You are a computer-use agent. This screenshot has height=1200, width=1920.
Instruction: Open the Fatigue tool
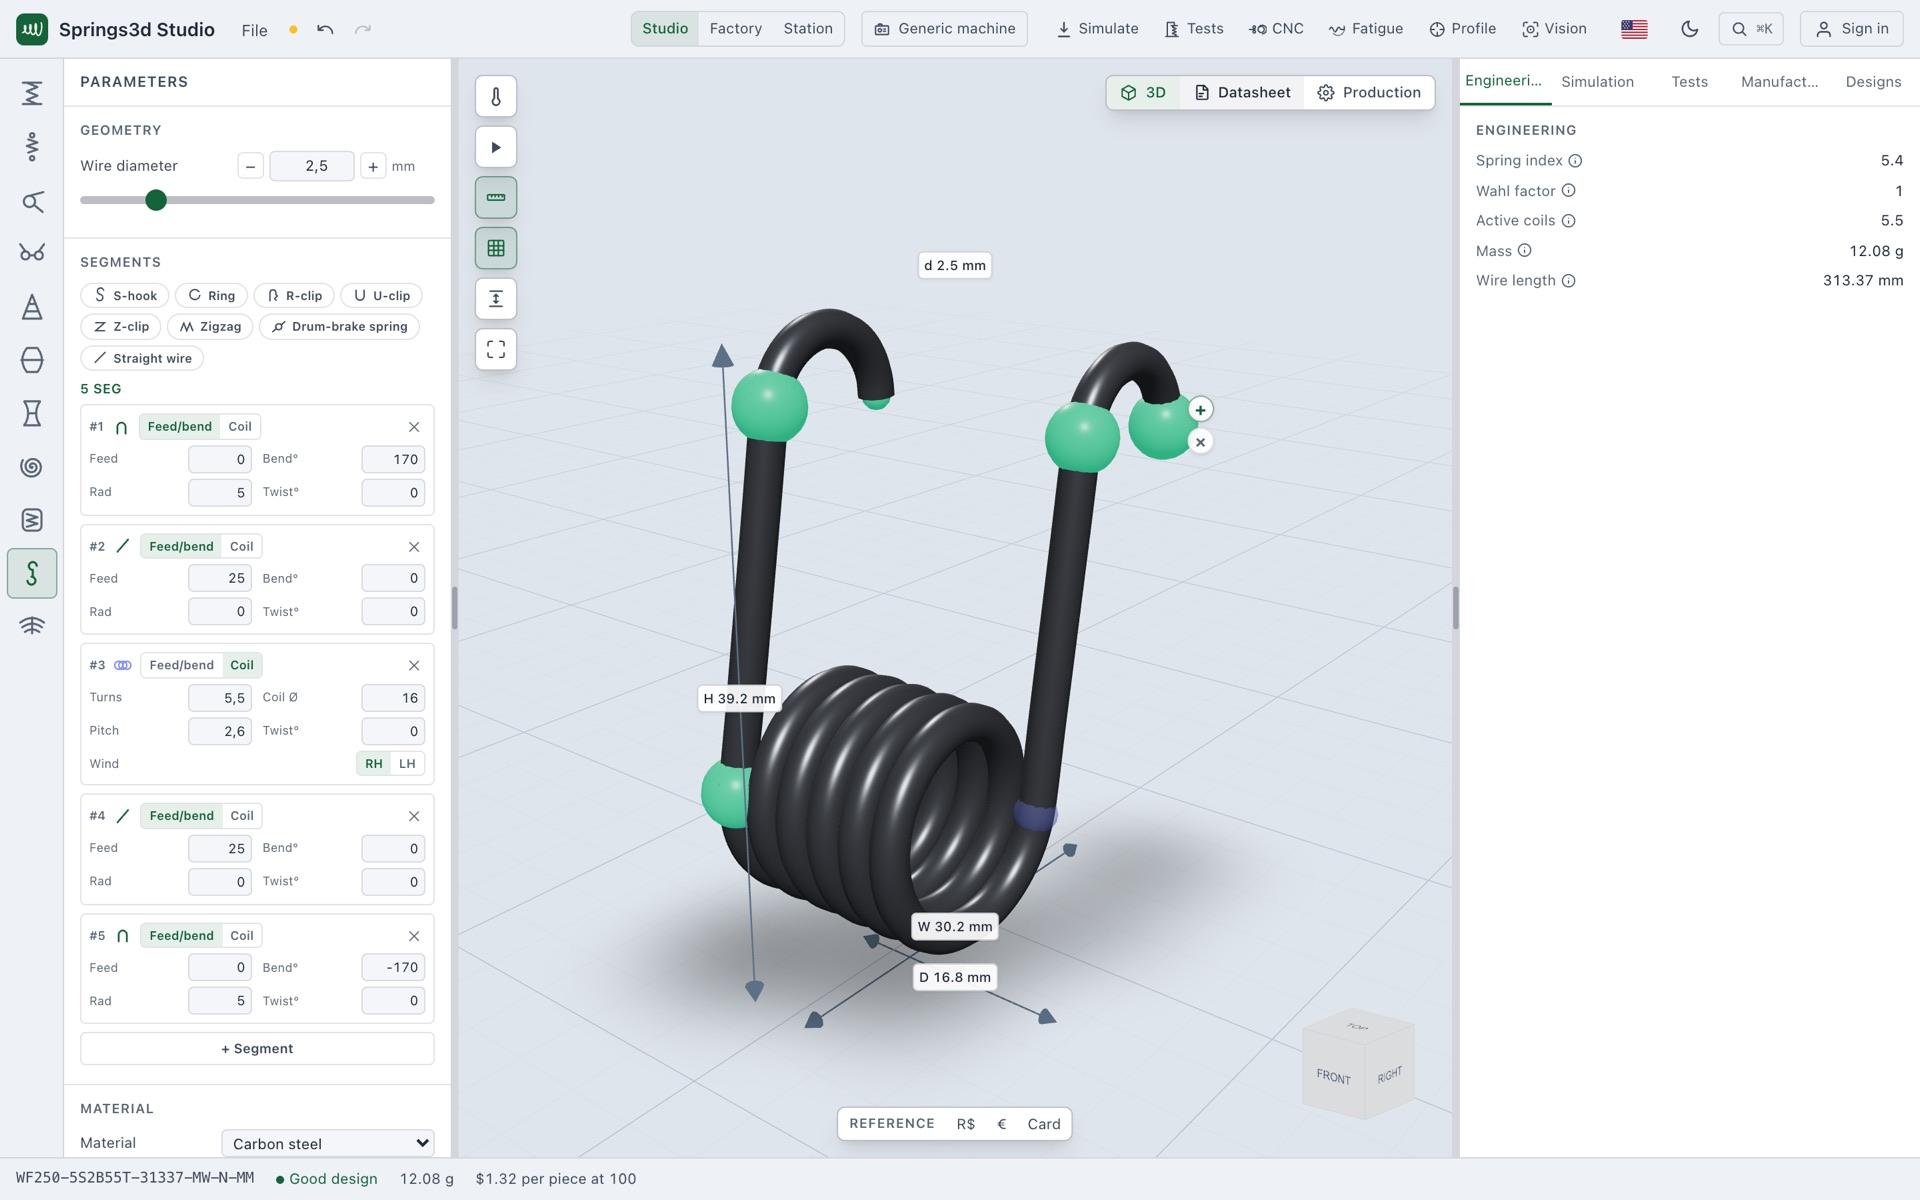point(1365,29)
